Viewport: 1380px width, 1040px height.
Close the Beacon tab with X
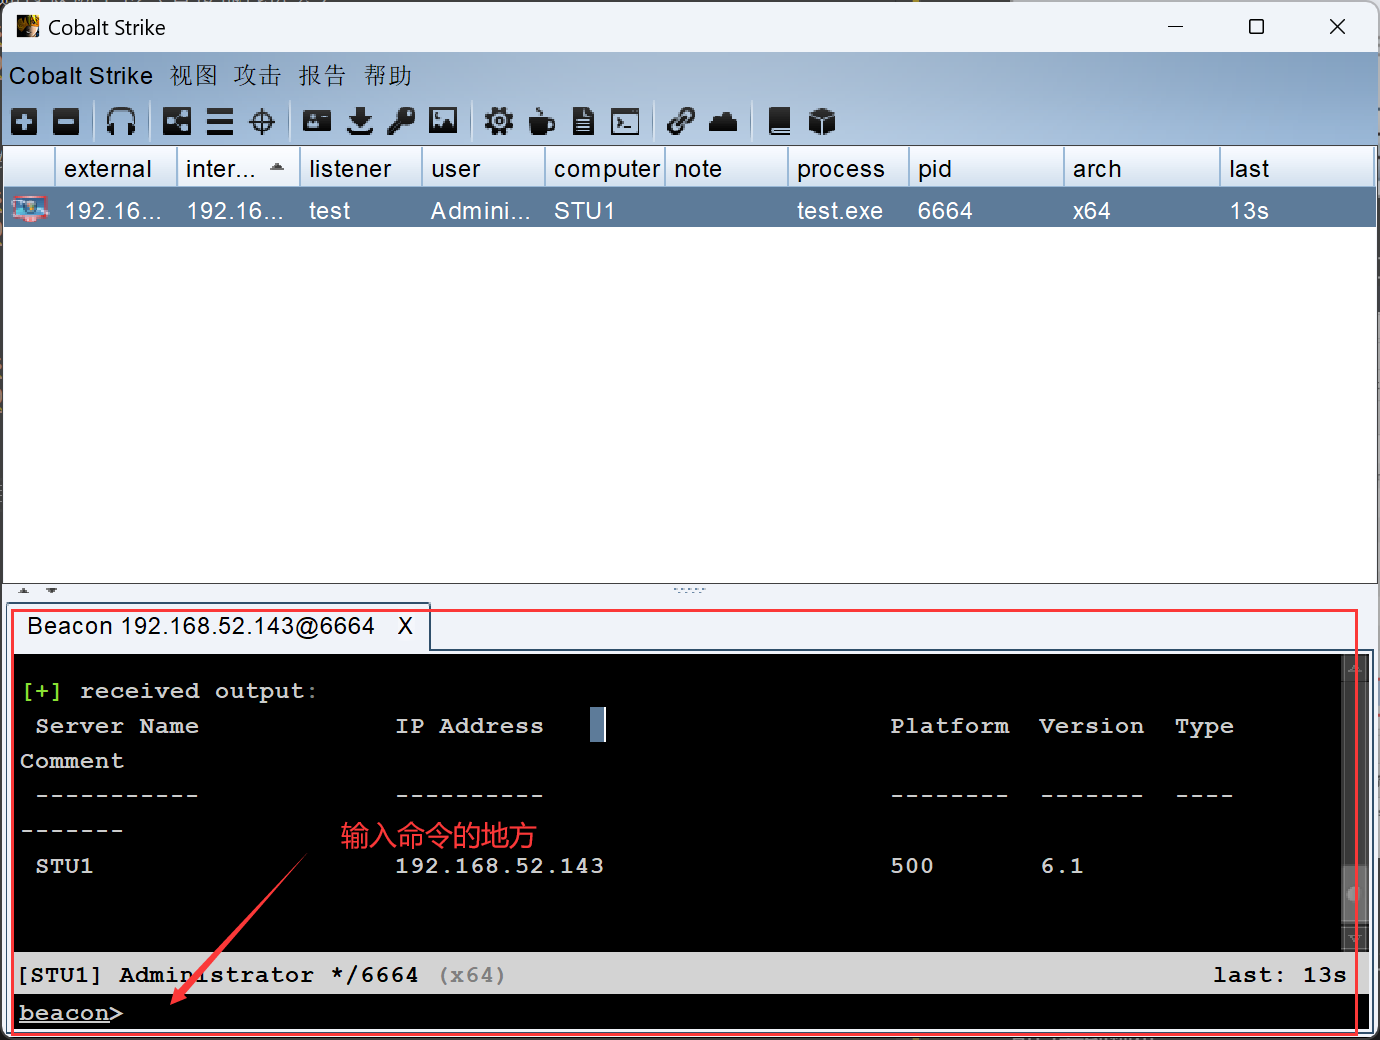click(405, 626)
